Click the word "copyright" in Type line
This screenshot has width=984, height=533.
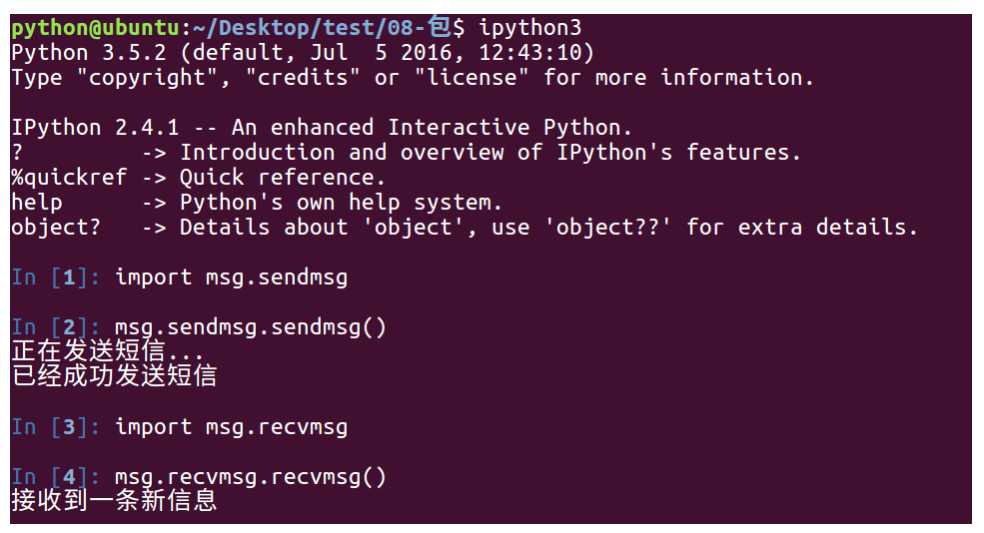tap(147, 78)
